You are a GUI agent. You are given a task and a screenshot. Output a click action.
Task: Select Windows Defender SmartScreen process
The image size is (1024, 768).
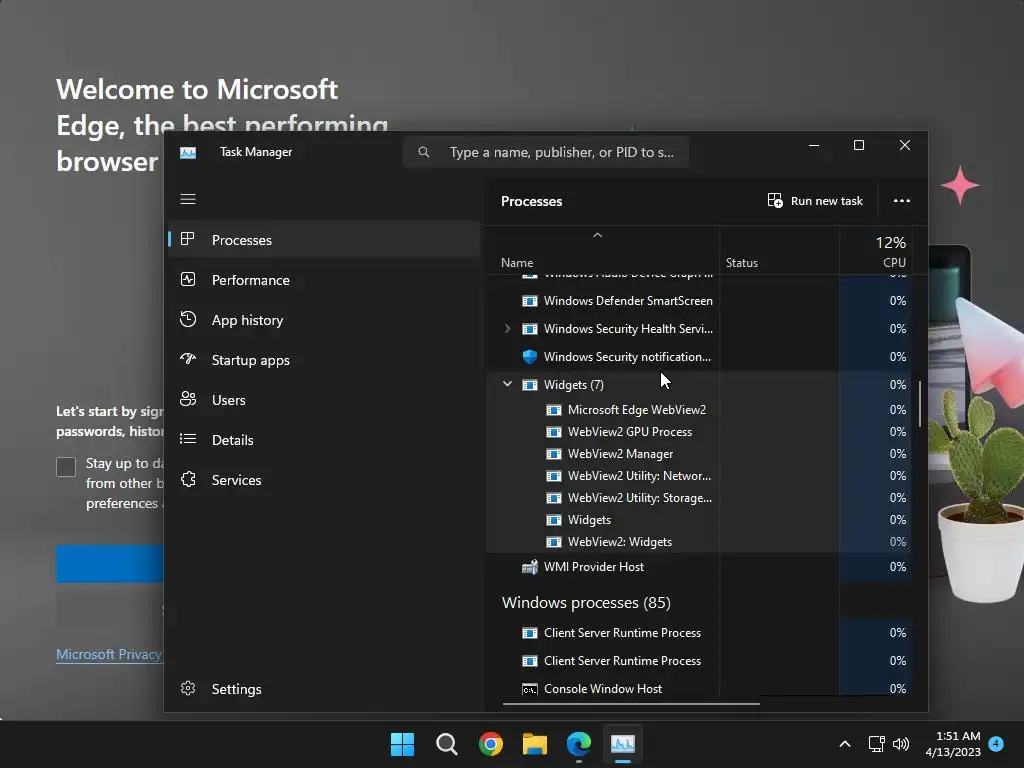(x=699, y=300)
